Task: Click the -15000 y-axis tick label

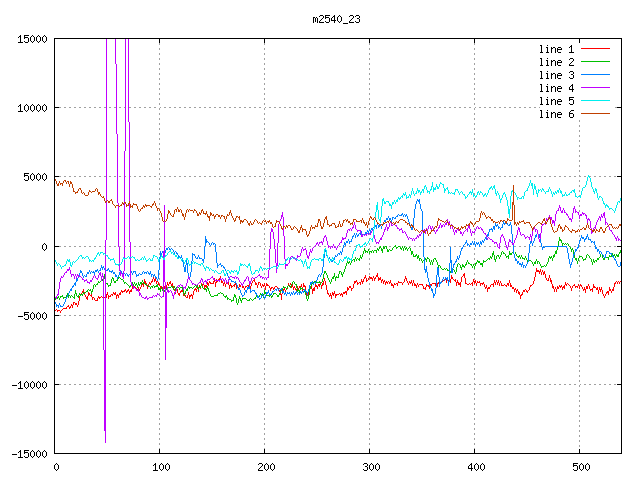Action: pyautogui.click(x=28, y=453)
